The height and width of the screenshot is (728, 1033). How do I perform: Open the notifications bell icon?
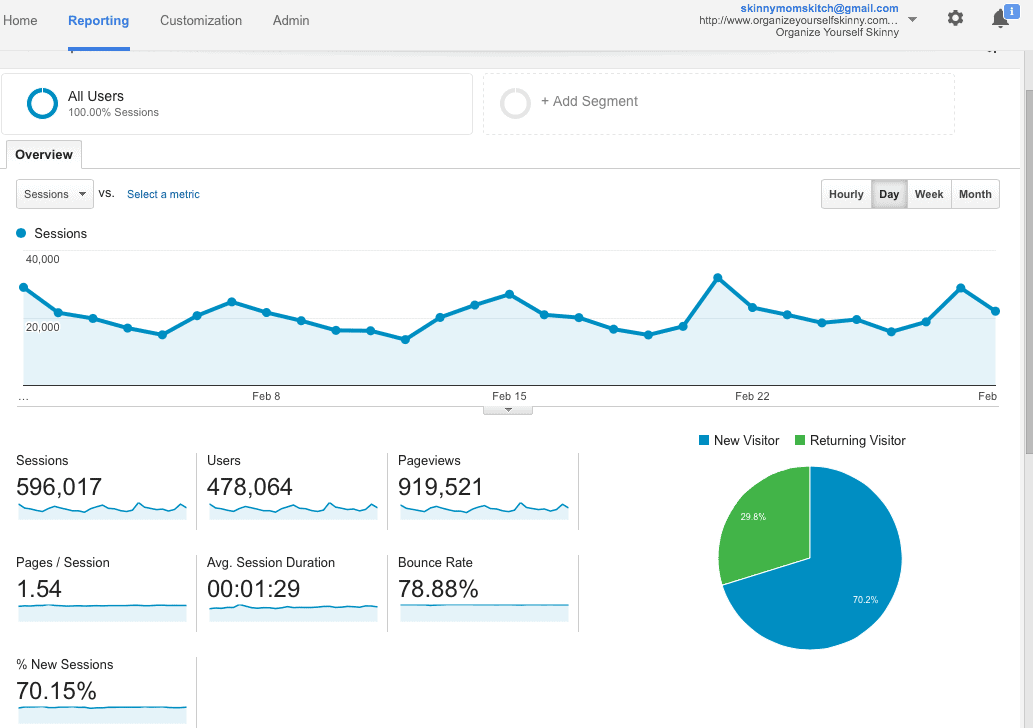coord(1000,18)
